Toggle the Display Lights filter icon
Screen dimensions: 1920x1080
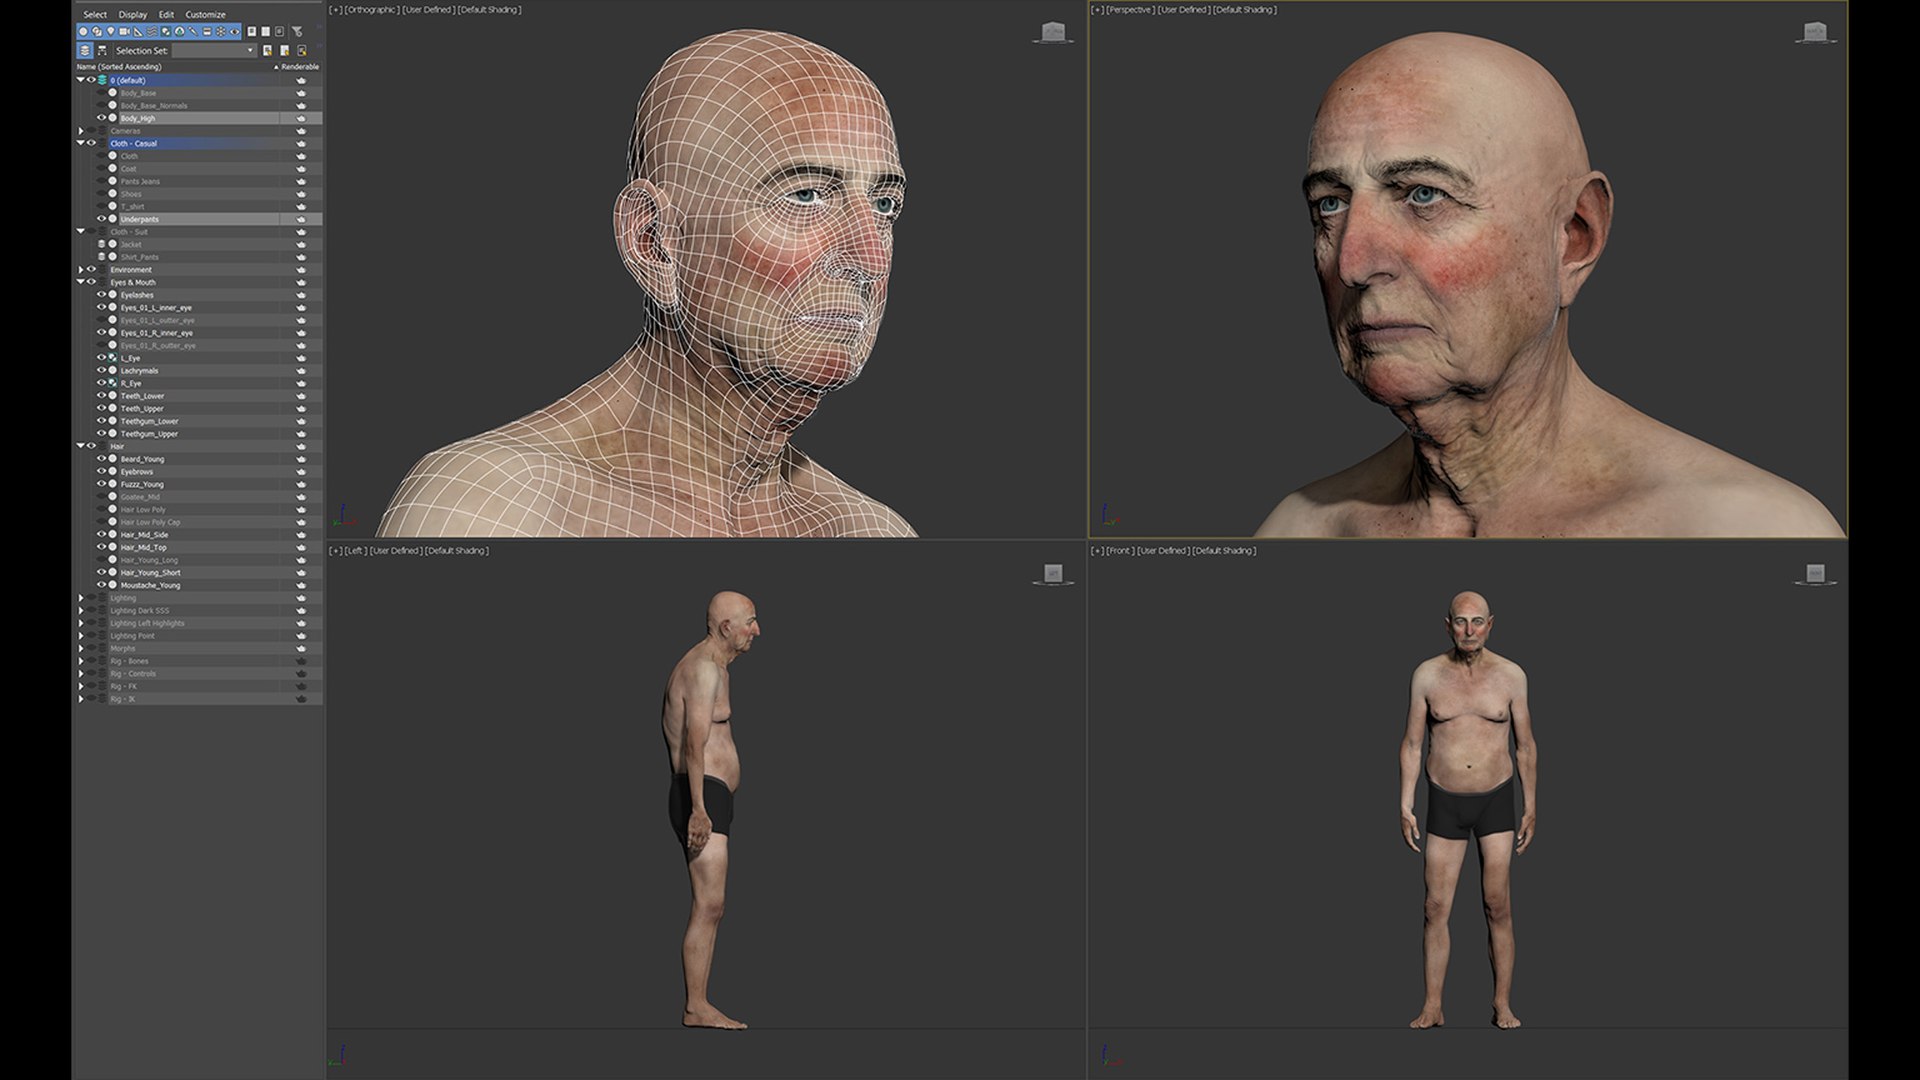110,31
